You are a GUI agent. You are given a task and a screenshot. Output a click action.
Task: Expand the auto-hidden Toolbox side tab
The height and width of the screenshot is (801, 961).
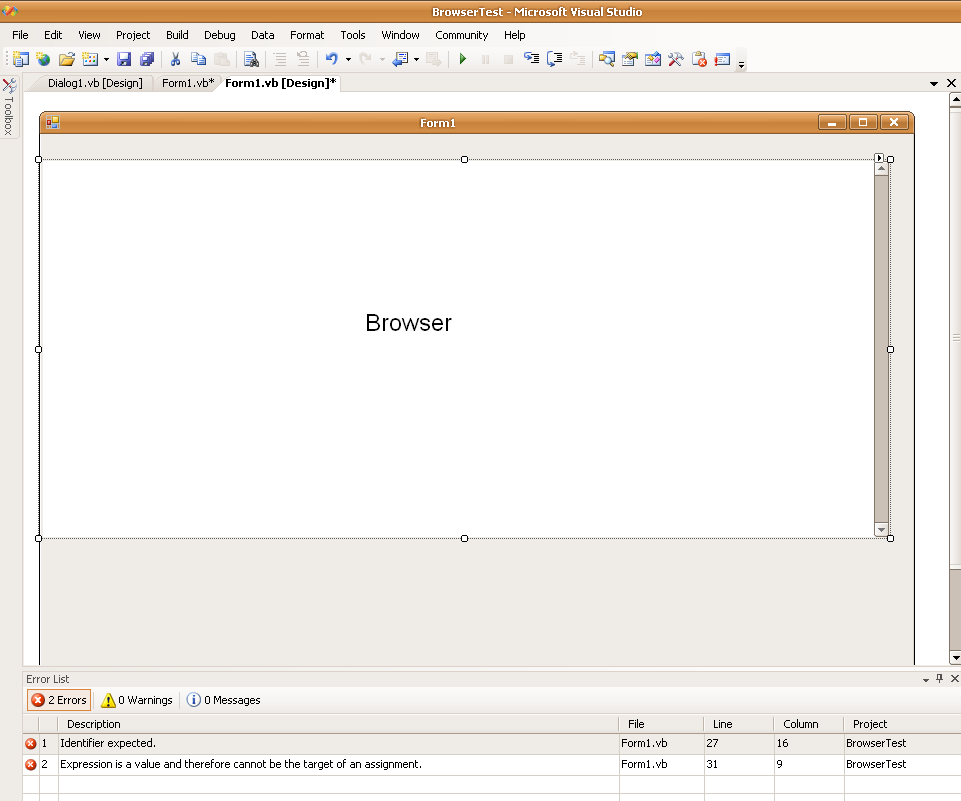9,107
